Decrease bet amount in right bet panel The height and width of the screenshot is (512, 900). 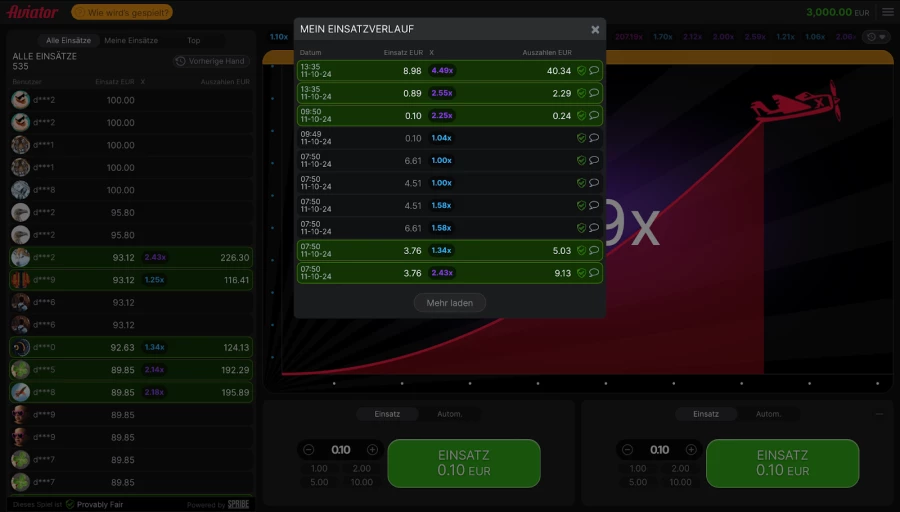coord(627,450)
